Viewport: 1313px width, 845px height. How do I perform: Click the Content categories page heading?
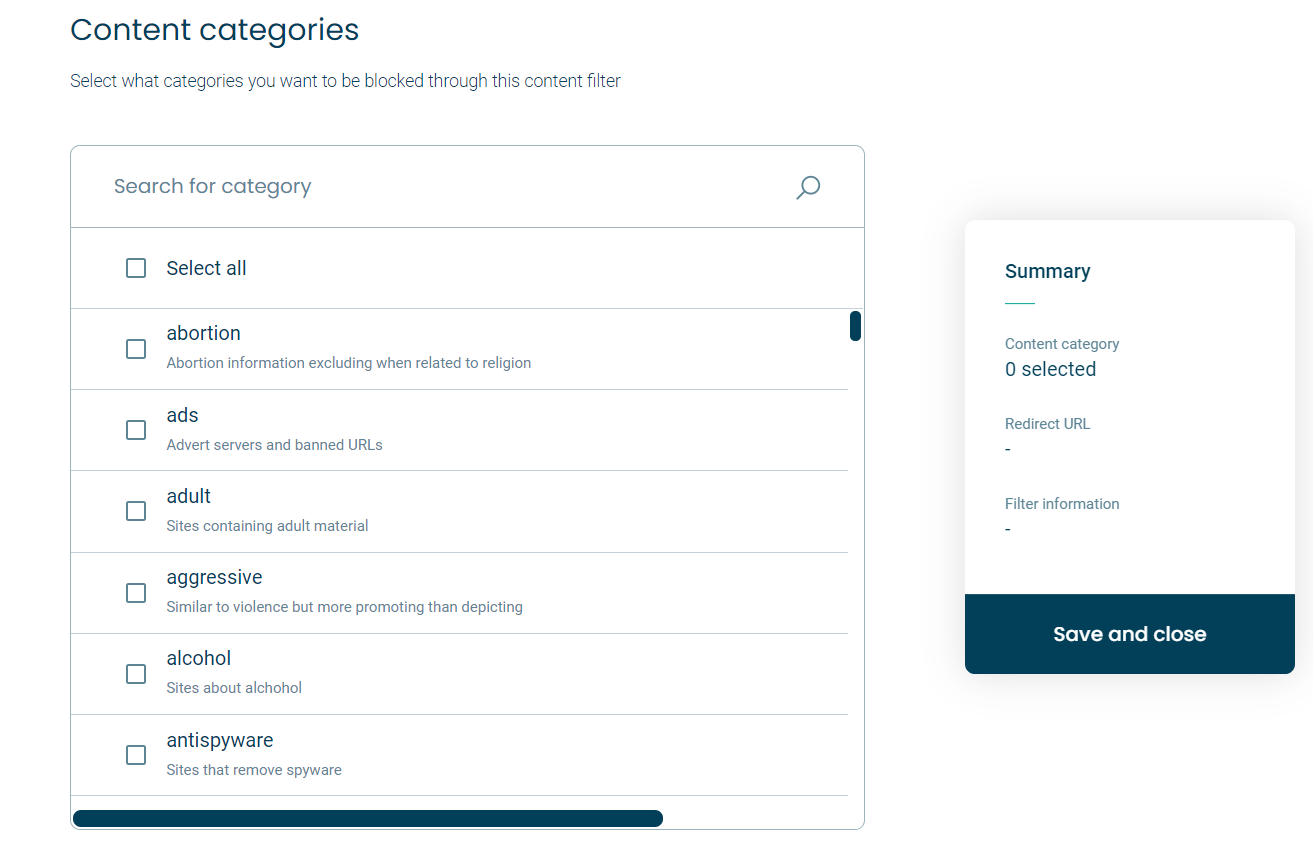point(214,30)
